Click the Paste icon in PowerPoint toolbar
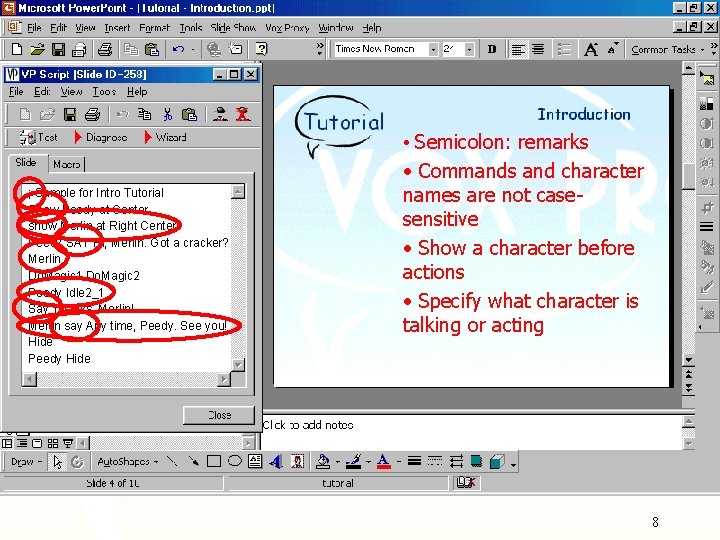The image size is (720, 540). coord(152,49)
